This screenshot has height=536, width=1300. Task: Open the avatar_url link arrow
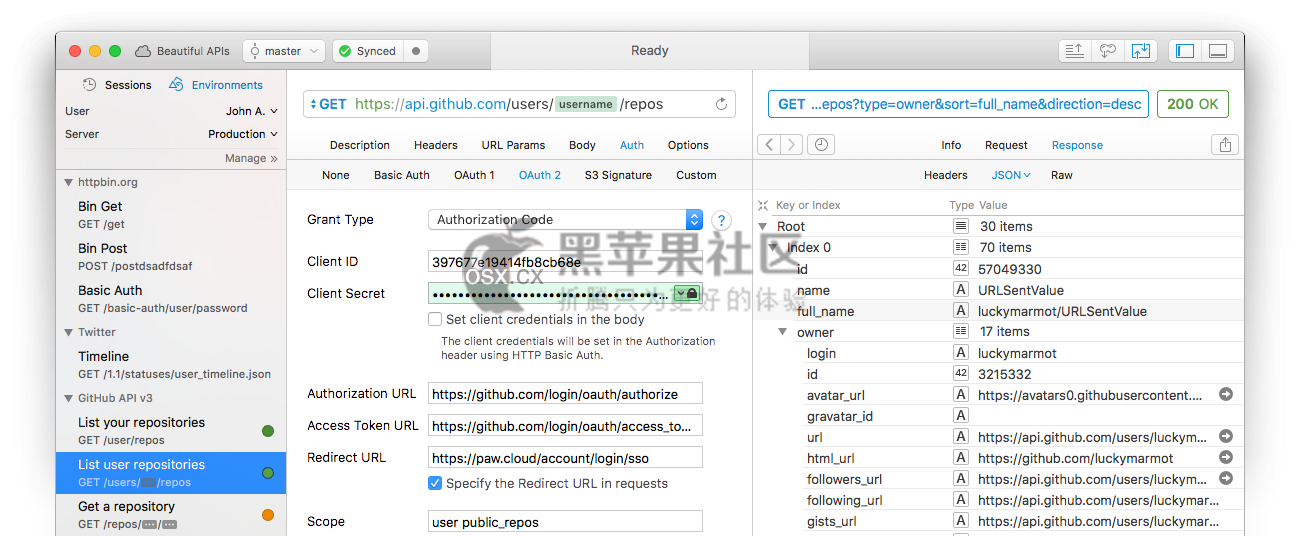pos(1225,395)
